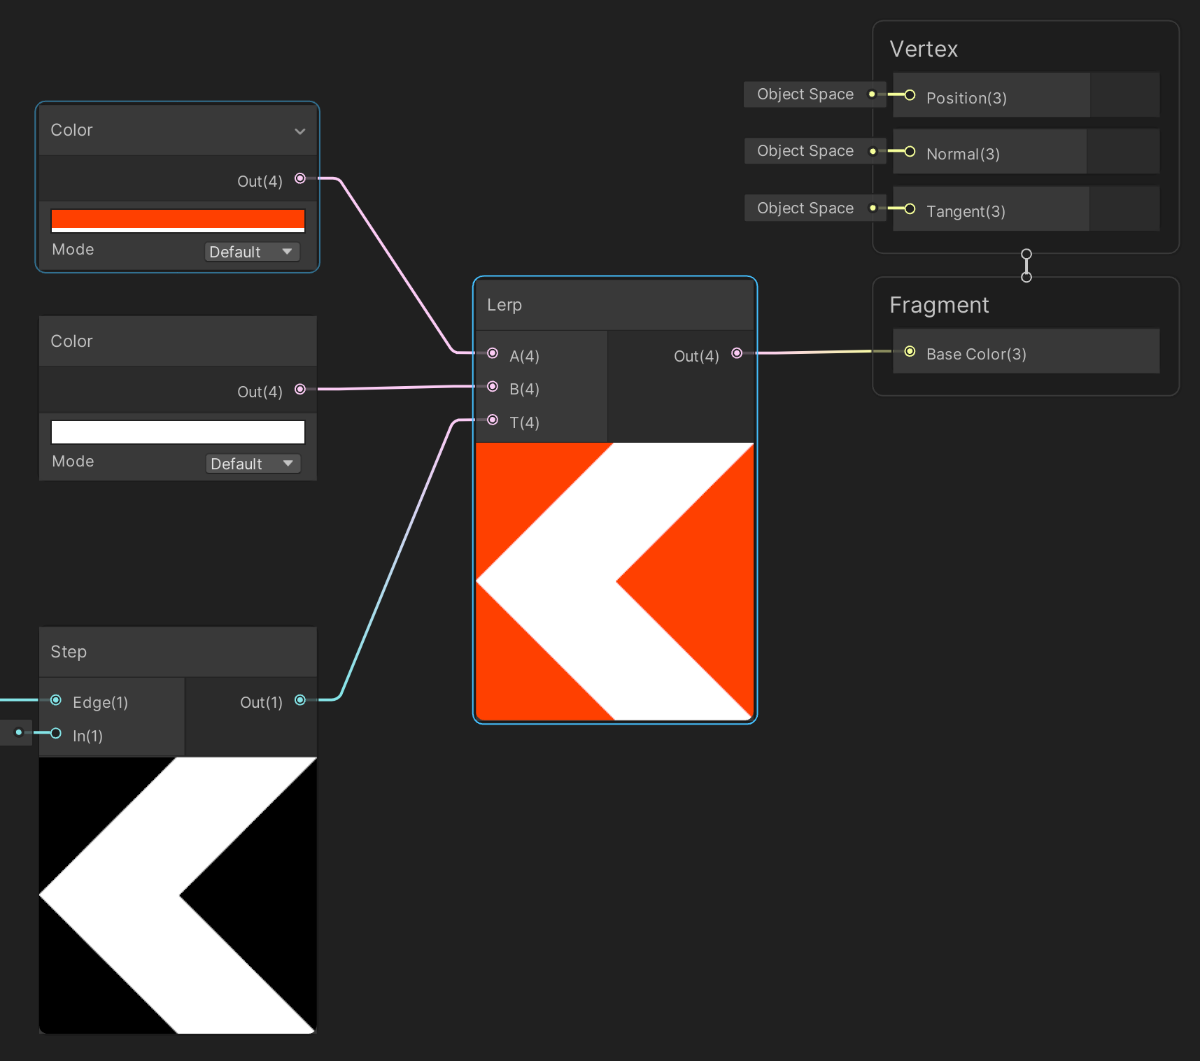
Task: Click the Base Color(3) port in the Fragment block
Action: [910, 352]
